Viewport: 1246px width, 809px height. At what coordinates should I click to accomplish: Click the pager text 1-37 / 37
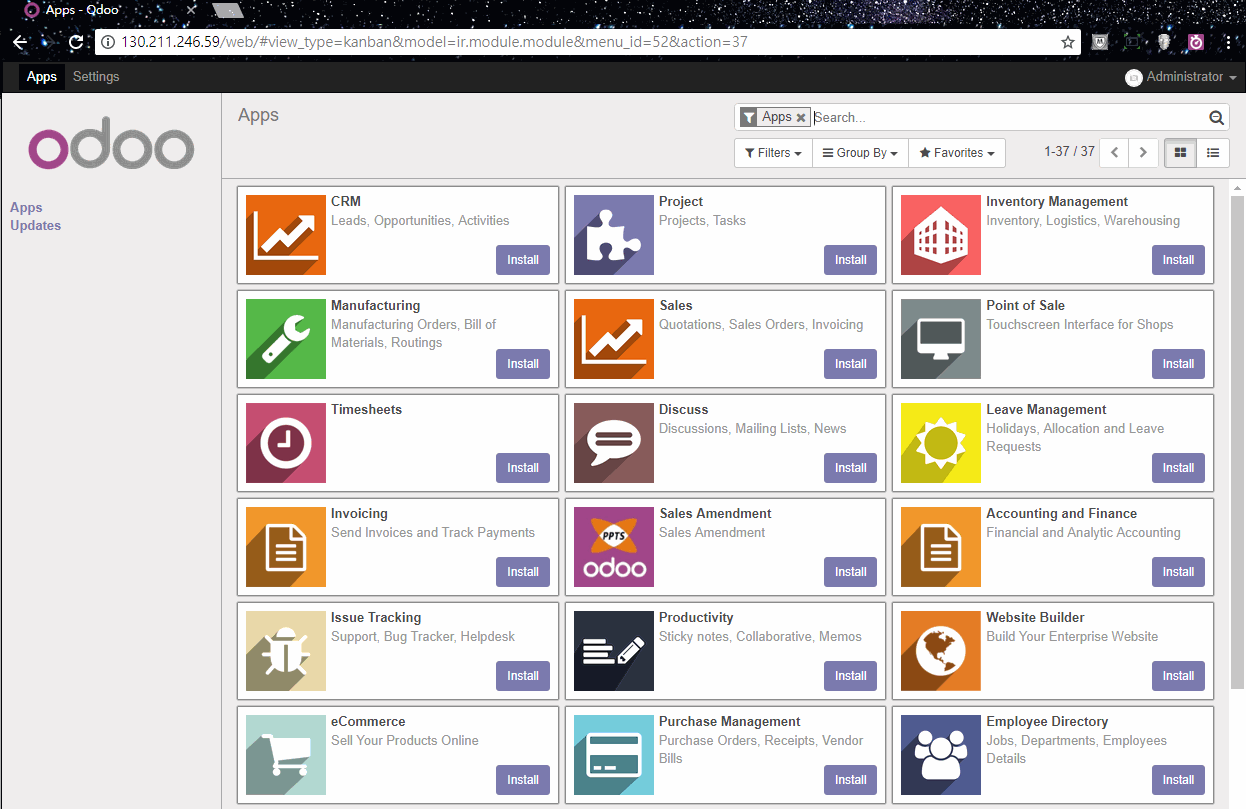click(1069, 152)
